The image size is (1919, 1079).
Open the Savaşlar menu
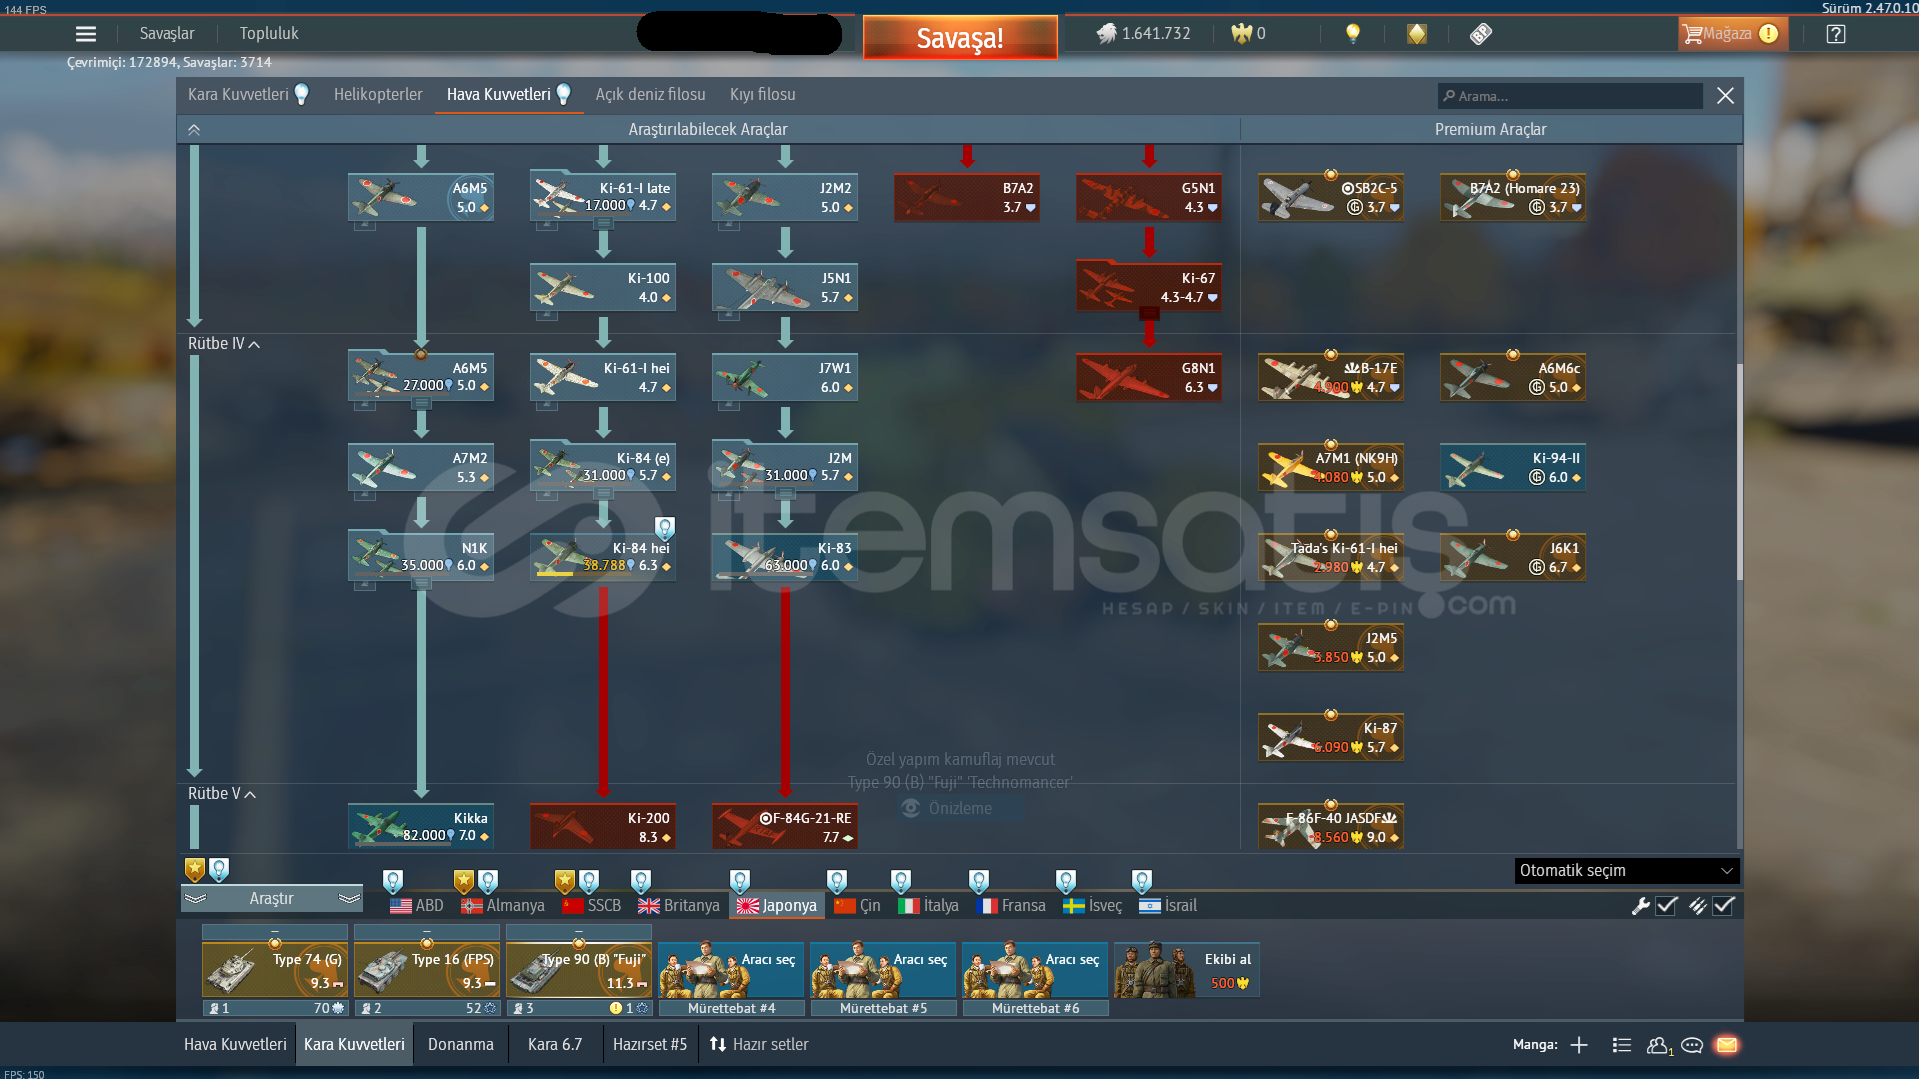coord(167,34)
